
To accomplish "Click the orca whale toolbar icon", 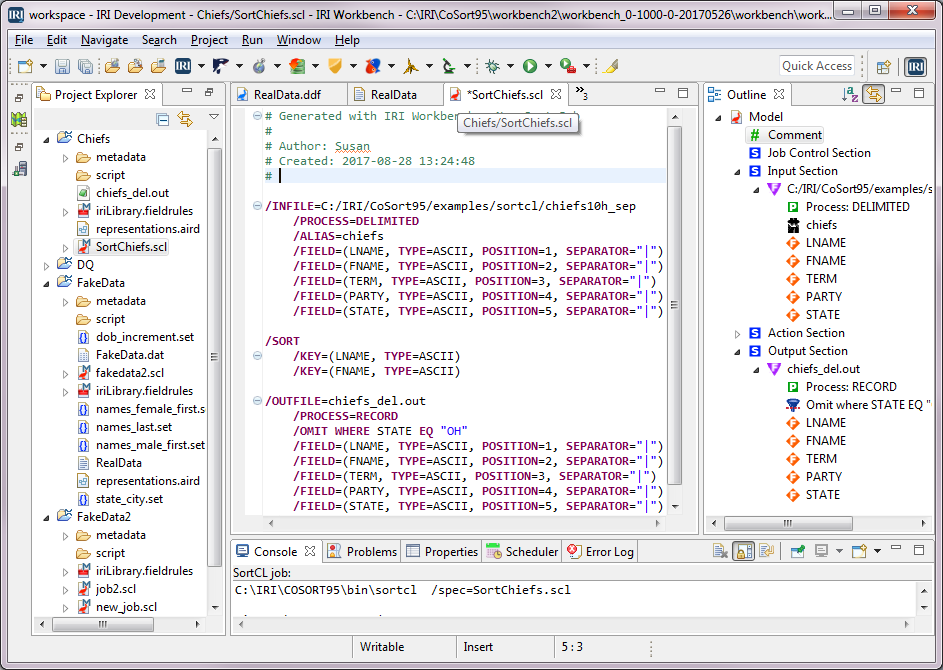I will [x=221, y=66].
